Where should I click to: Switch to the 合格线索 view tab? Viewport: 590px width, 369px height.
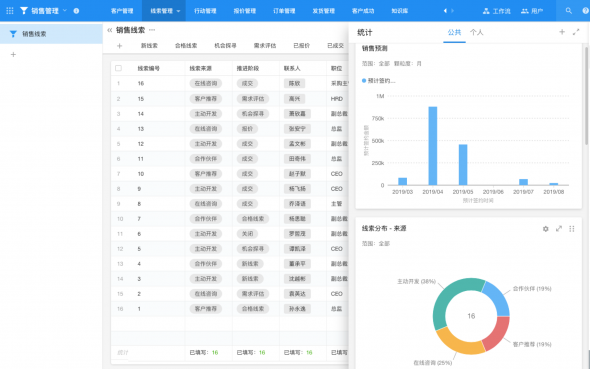(186, 46)
